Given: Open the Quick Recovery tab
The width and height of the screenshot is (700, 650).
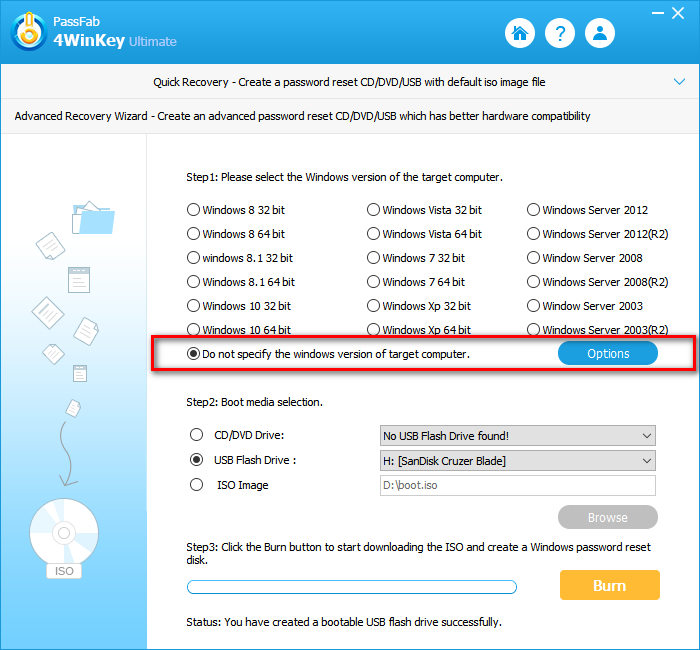Looking at the screenshot, I should click(349, 82).
